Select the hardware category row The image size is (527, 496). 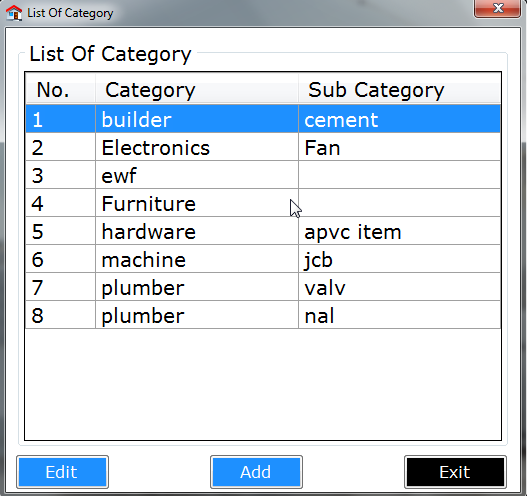(x=263, y=231)
